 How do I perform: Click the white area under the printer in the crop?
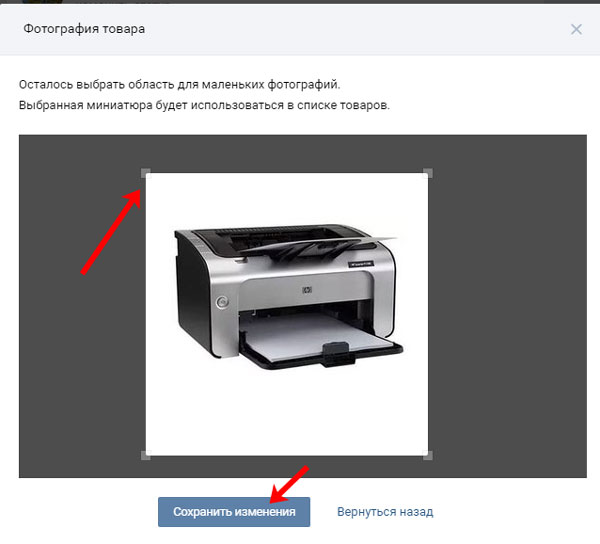click(x=287, y=413)
